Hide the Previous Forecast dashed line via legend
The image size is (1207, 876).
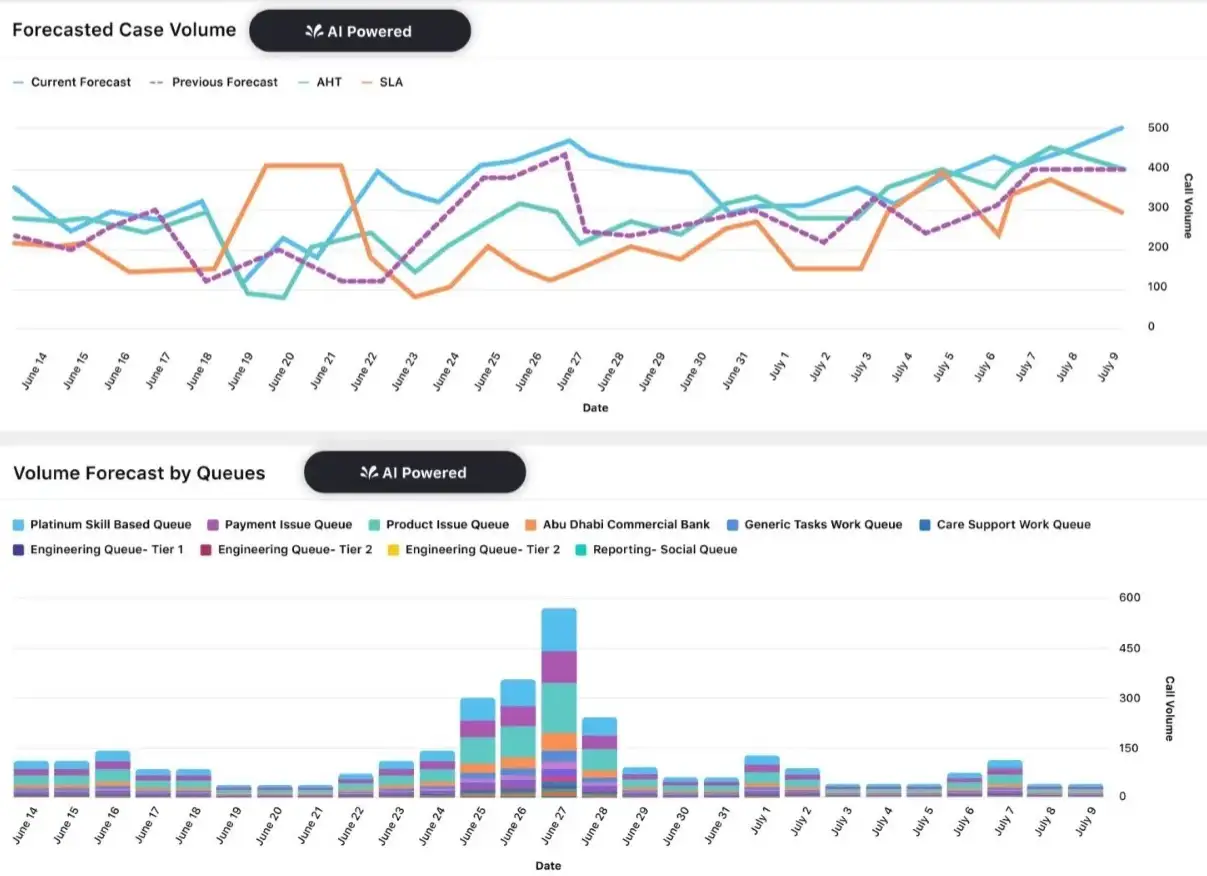(x=212, y=82)
